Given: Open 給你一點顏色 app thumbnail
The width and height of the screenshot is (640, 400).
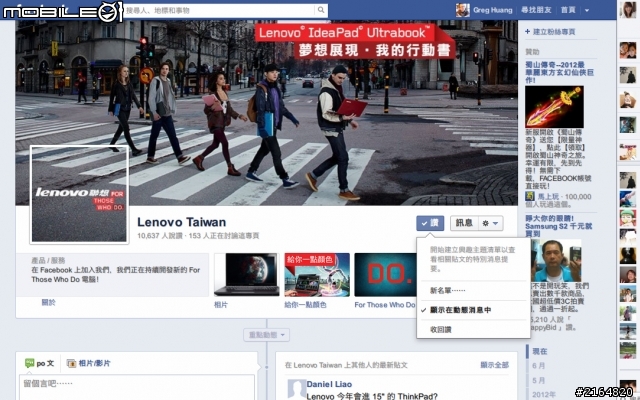Looking at the screenshot, I should pos(317,275).
